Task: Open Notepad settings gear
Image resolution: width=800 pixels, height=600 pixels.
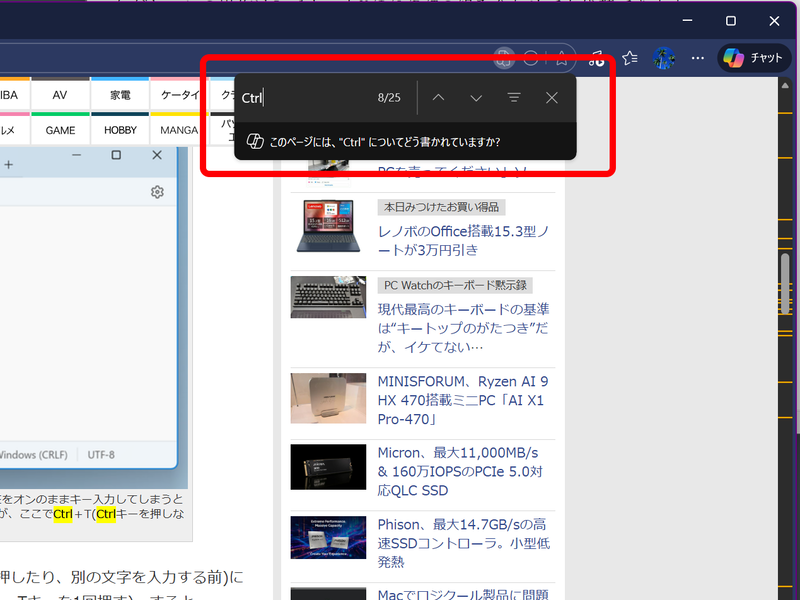Action: [157, 191]
